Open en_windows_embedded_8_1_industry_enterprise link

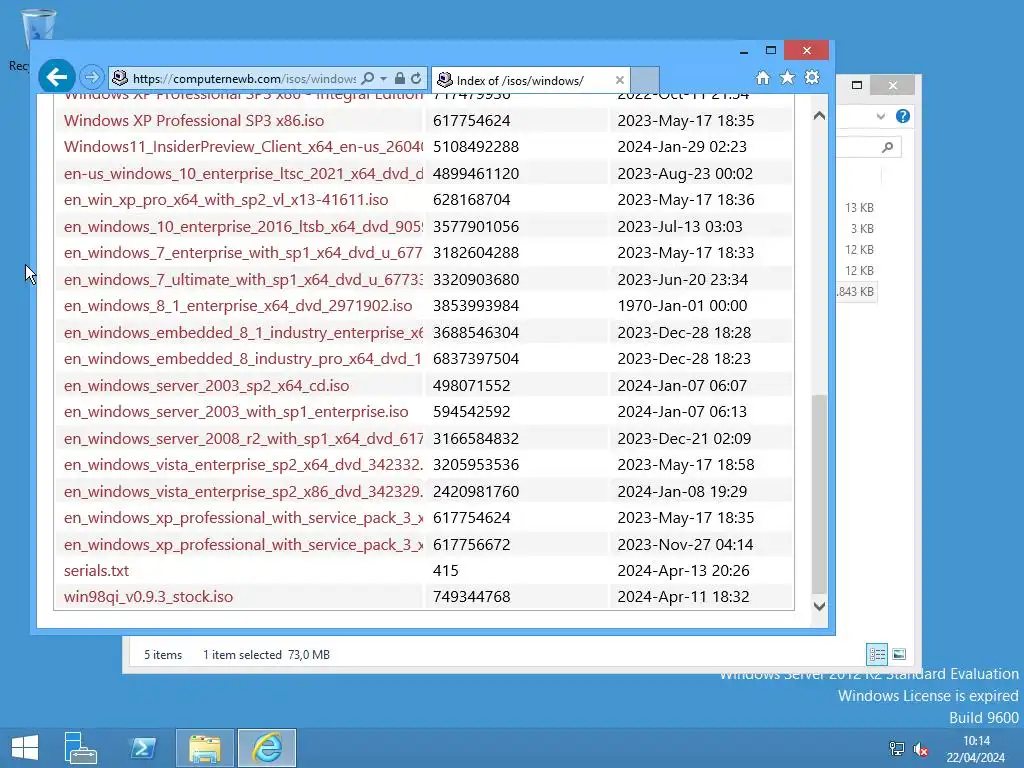243,332
